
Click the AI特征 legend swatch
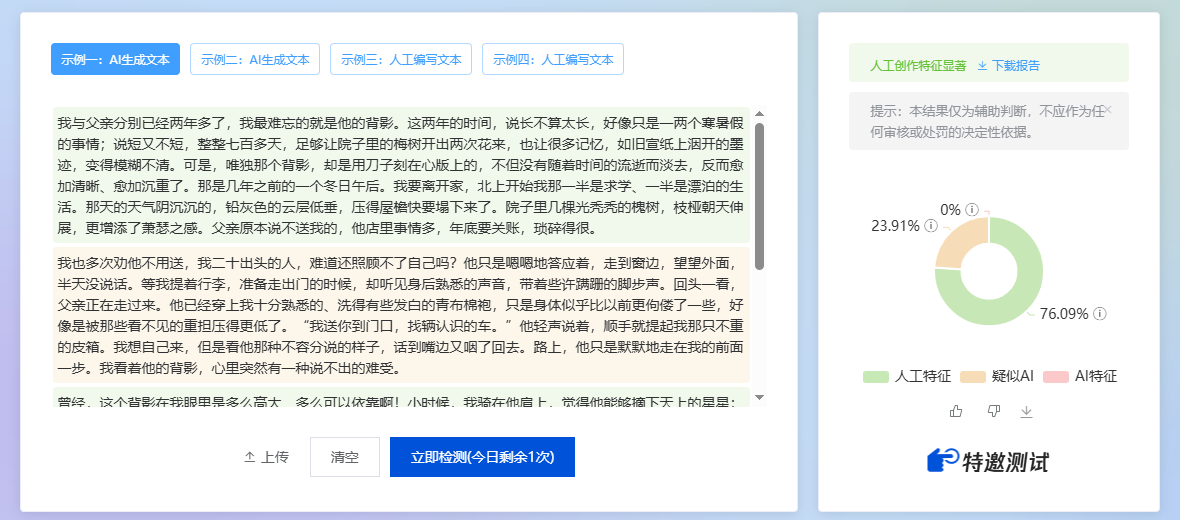(1056, 376)
